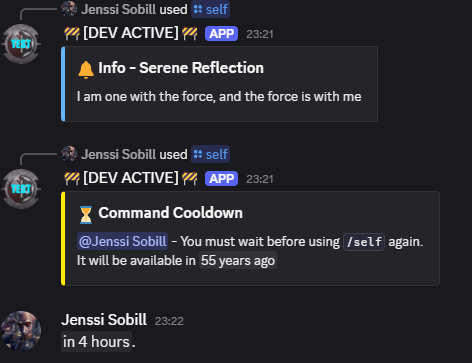Click the first bot avatar labeled TEST

point(21,44)
